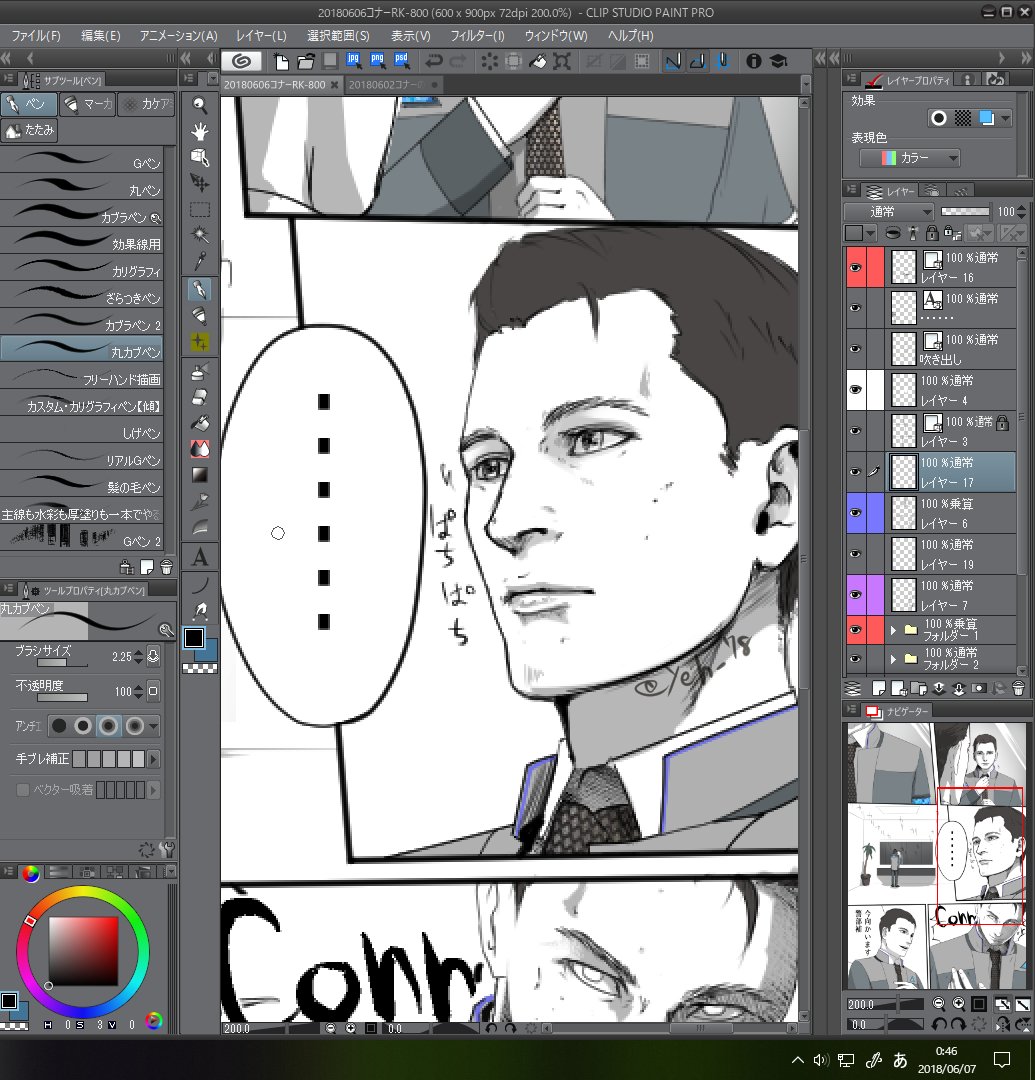Export image as png
Image resolution: width=1035 pixels, height=1080 pixels.
coord(377,61)
